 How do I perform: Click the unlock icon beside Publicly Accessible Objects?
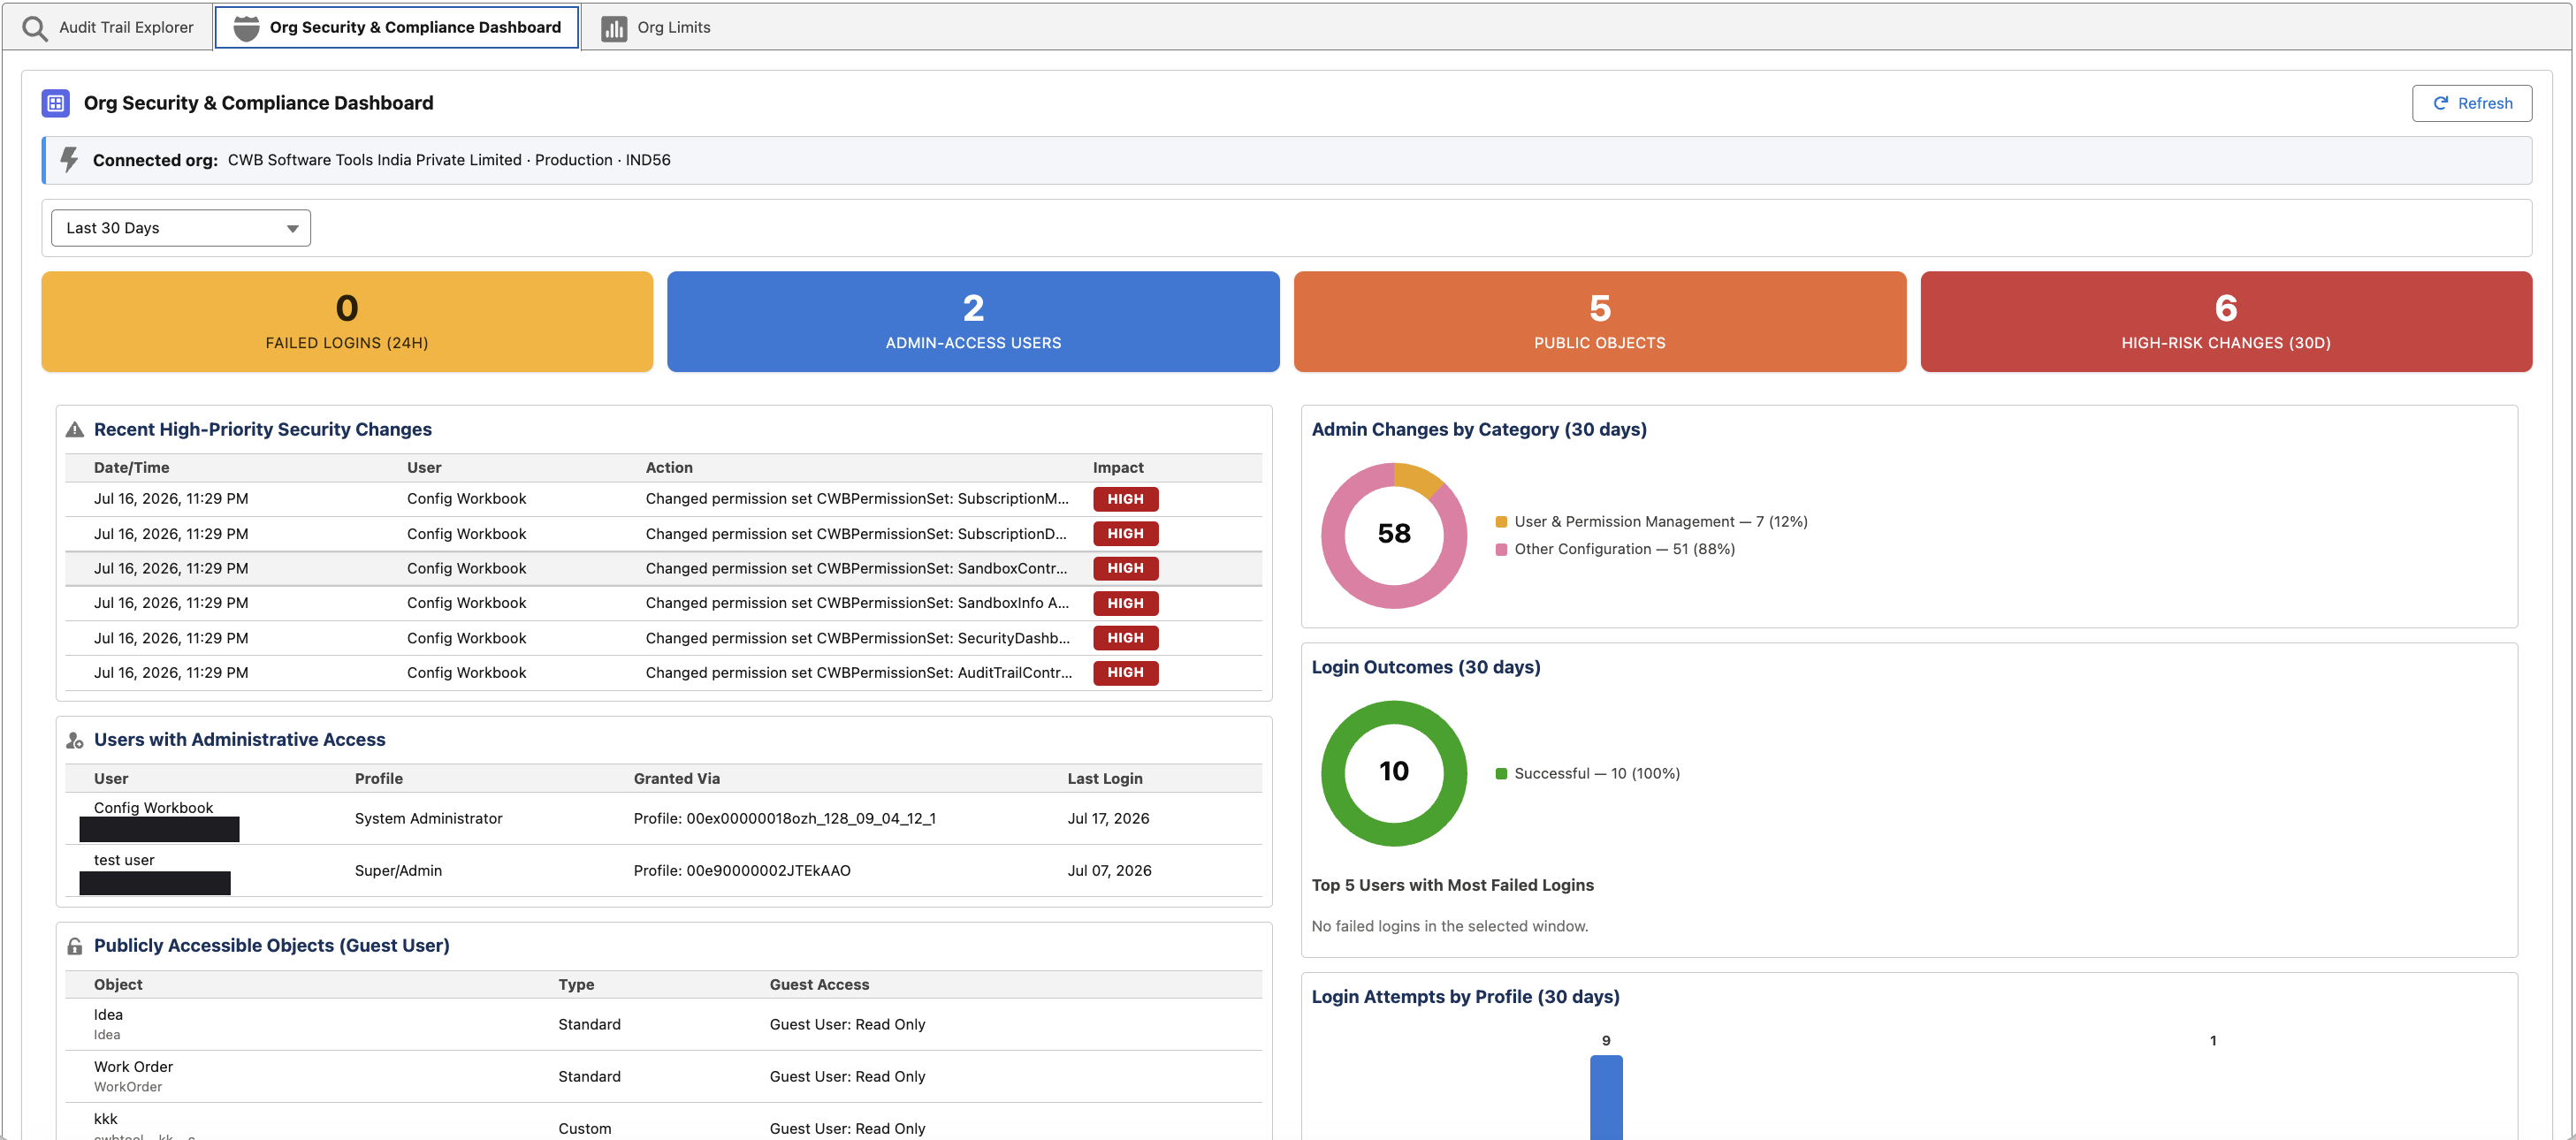75,946
